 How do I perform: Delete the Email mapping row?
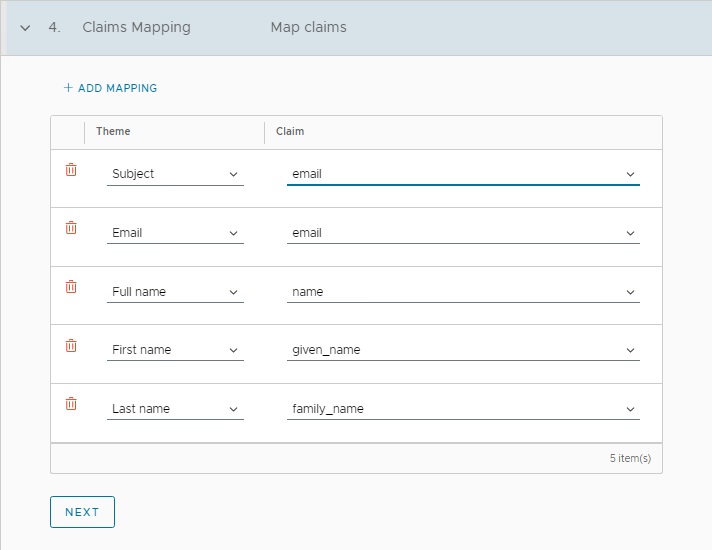71,228
